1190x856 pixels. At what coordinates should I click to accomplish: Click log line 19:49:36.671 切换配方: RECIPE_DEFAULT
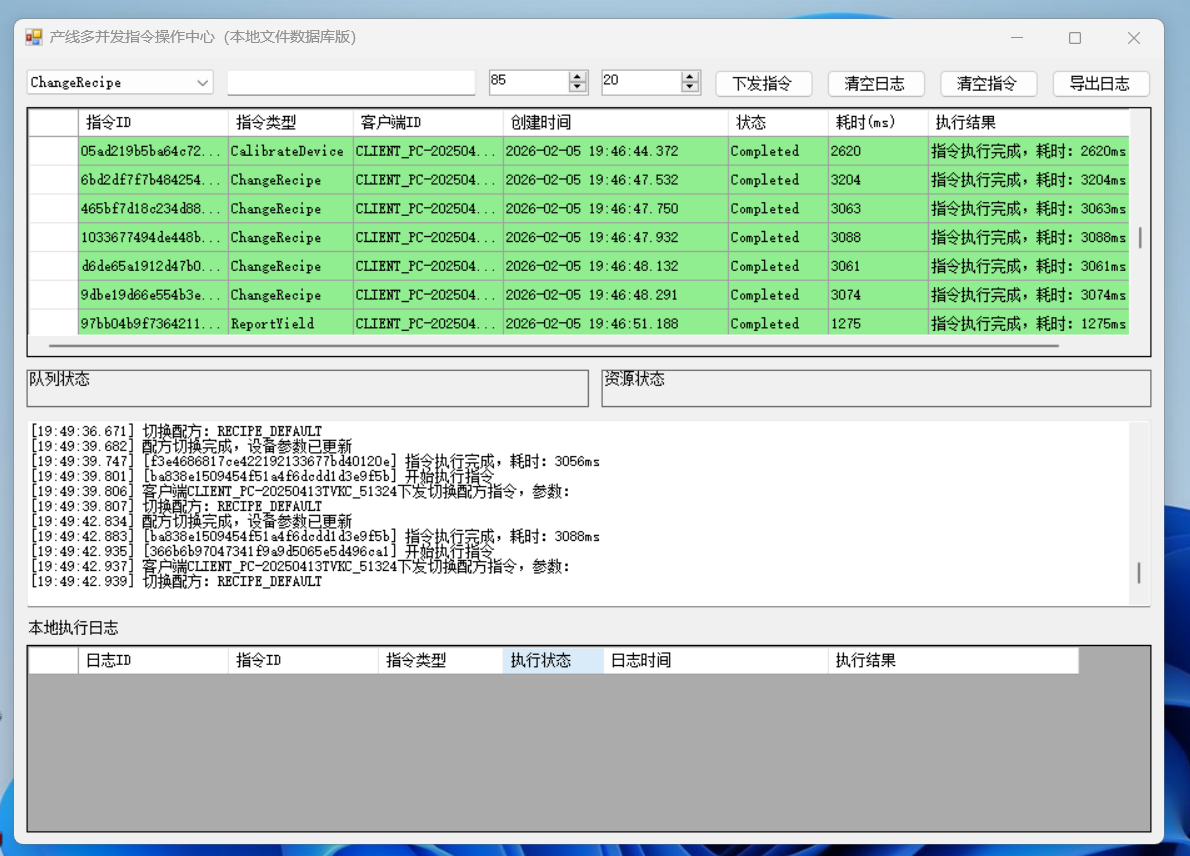click(176, 431)
